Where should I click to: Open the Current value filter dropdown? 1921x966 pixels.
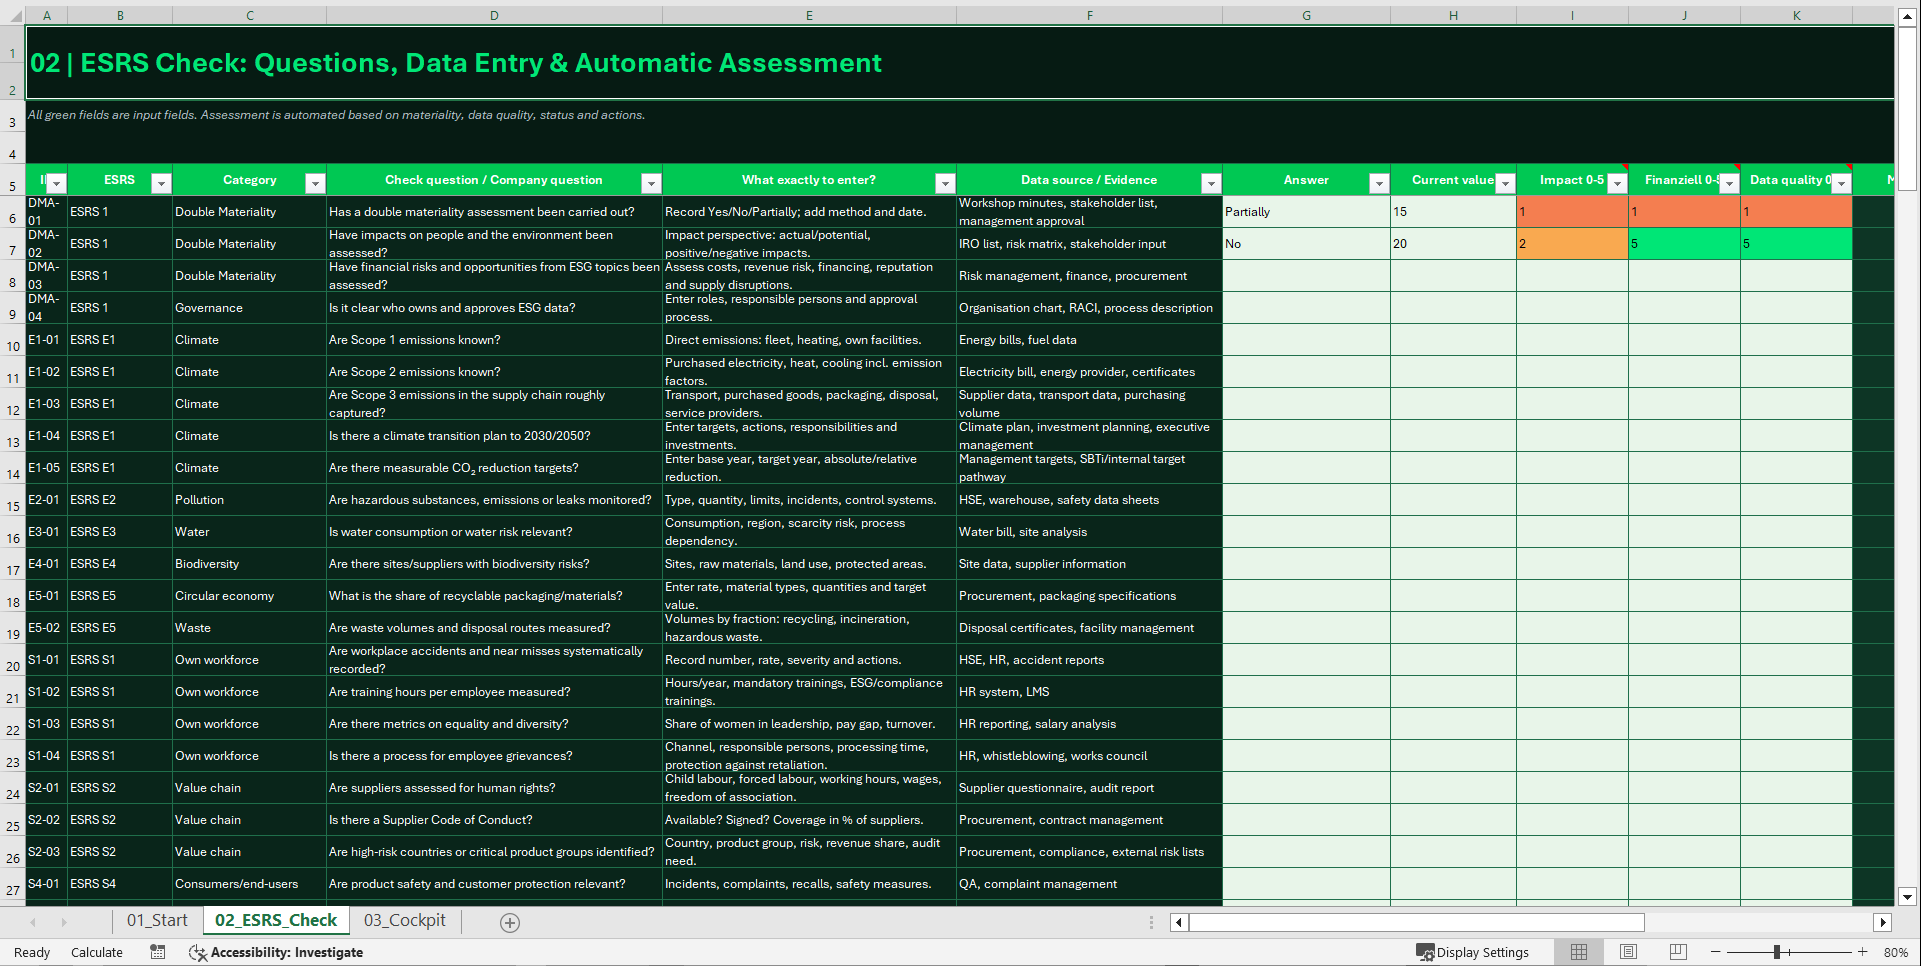[1505, 183]
